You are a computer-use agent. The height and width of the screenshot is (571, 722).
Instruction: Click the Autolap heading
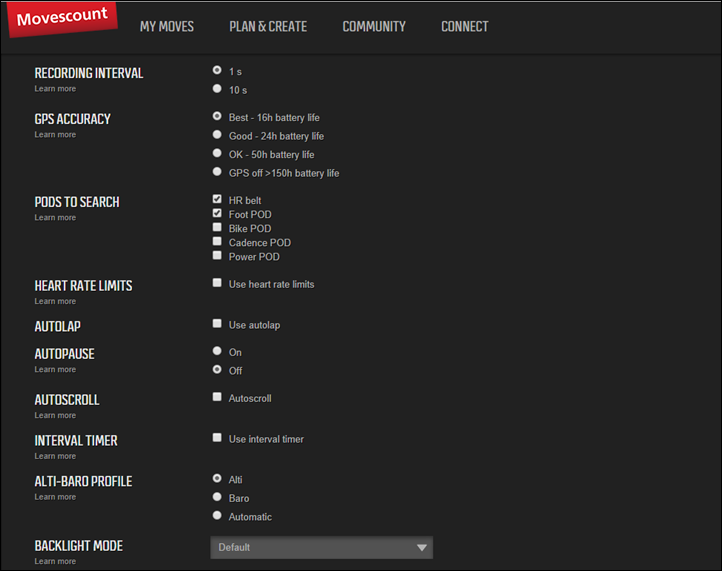point(58,326)
